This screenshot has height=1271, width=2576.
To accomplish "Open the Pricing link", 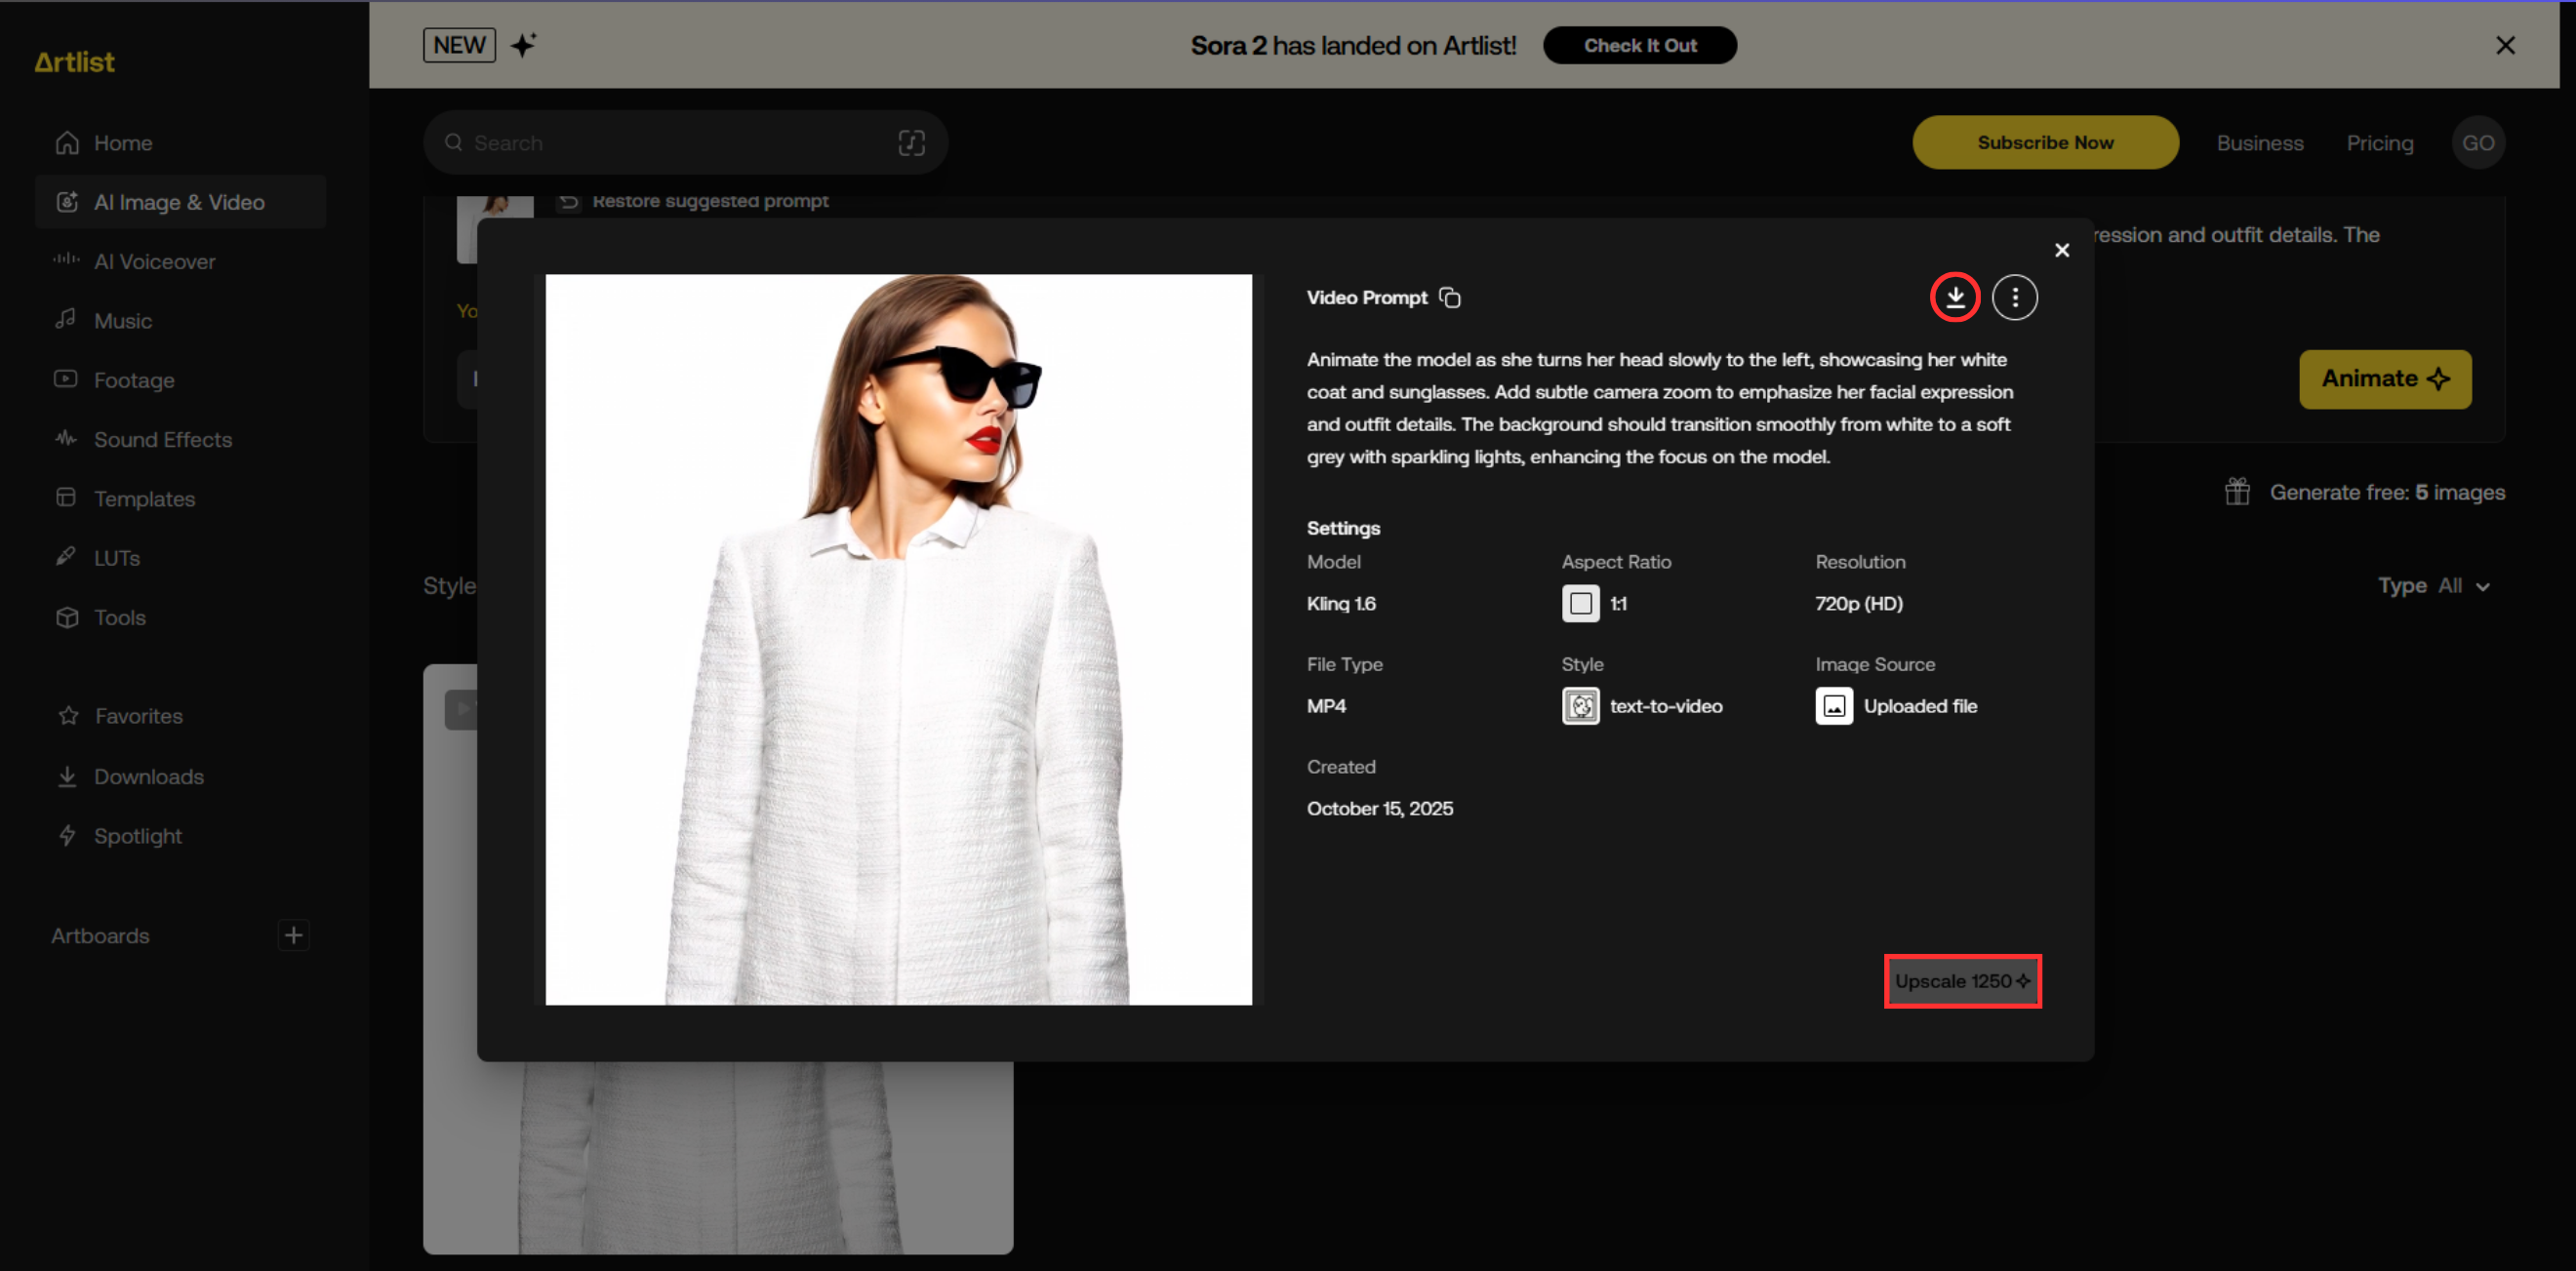I will click(2379, 143).
